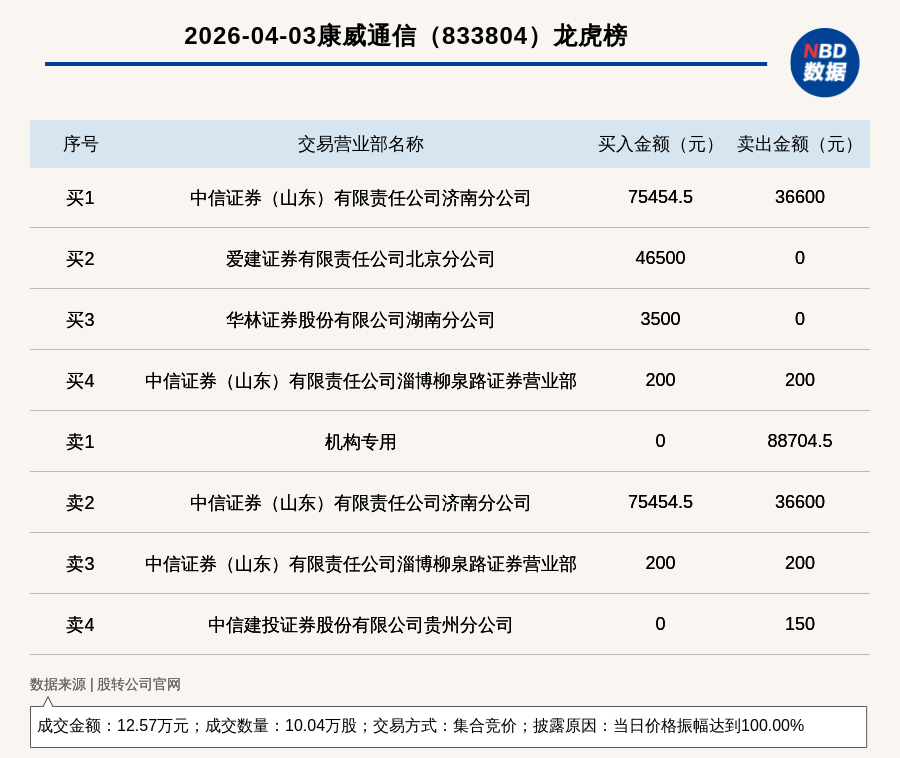Select the 46500 buy amount value
Image resolution: width=900 pixels, height=758 pixels.
pos(660,258)
